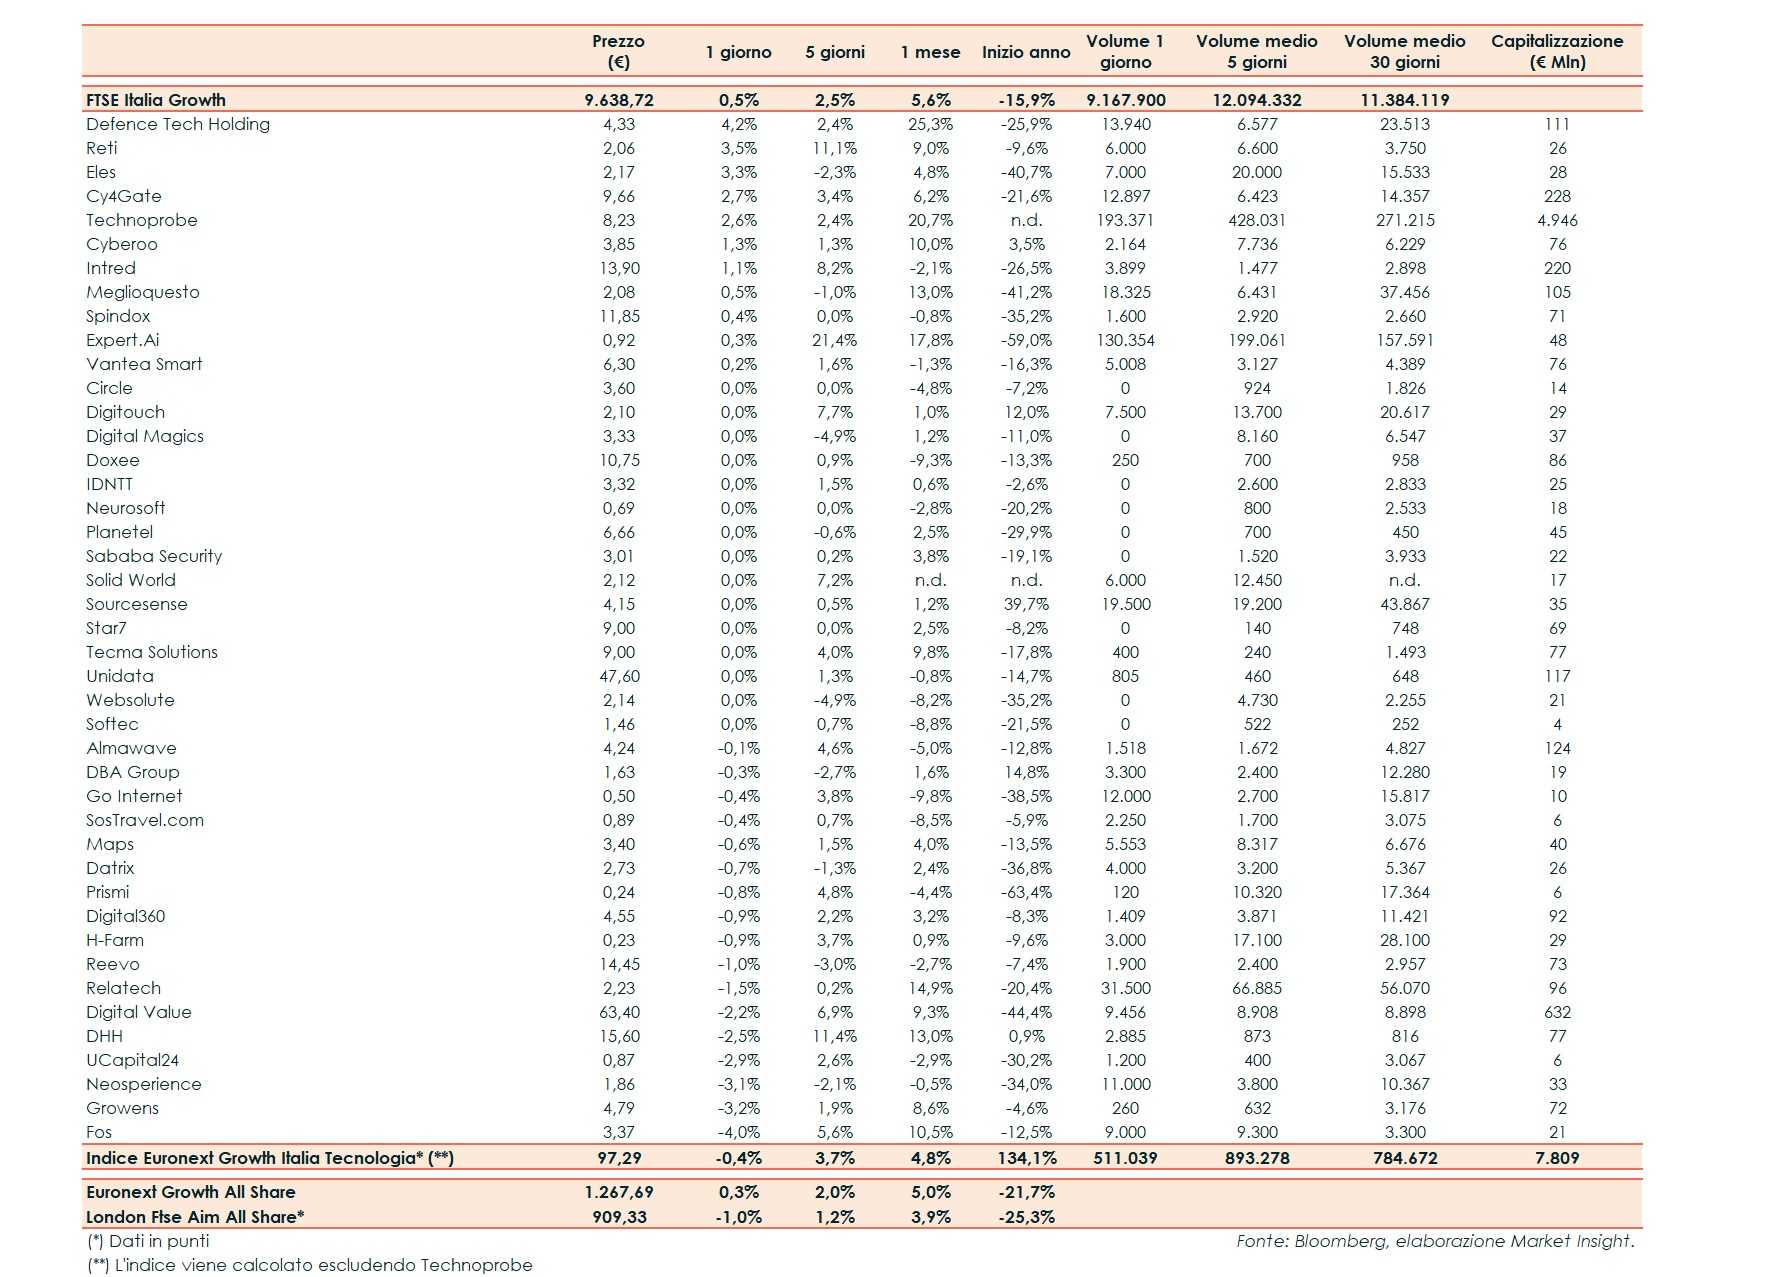1778x1277 pixels.
Task: Select Expert.Ai in the company list
Action: pos(122,340)
